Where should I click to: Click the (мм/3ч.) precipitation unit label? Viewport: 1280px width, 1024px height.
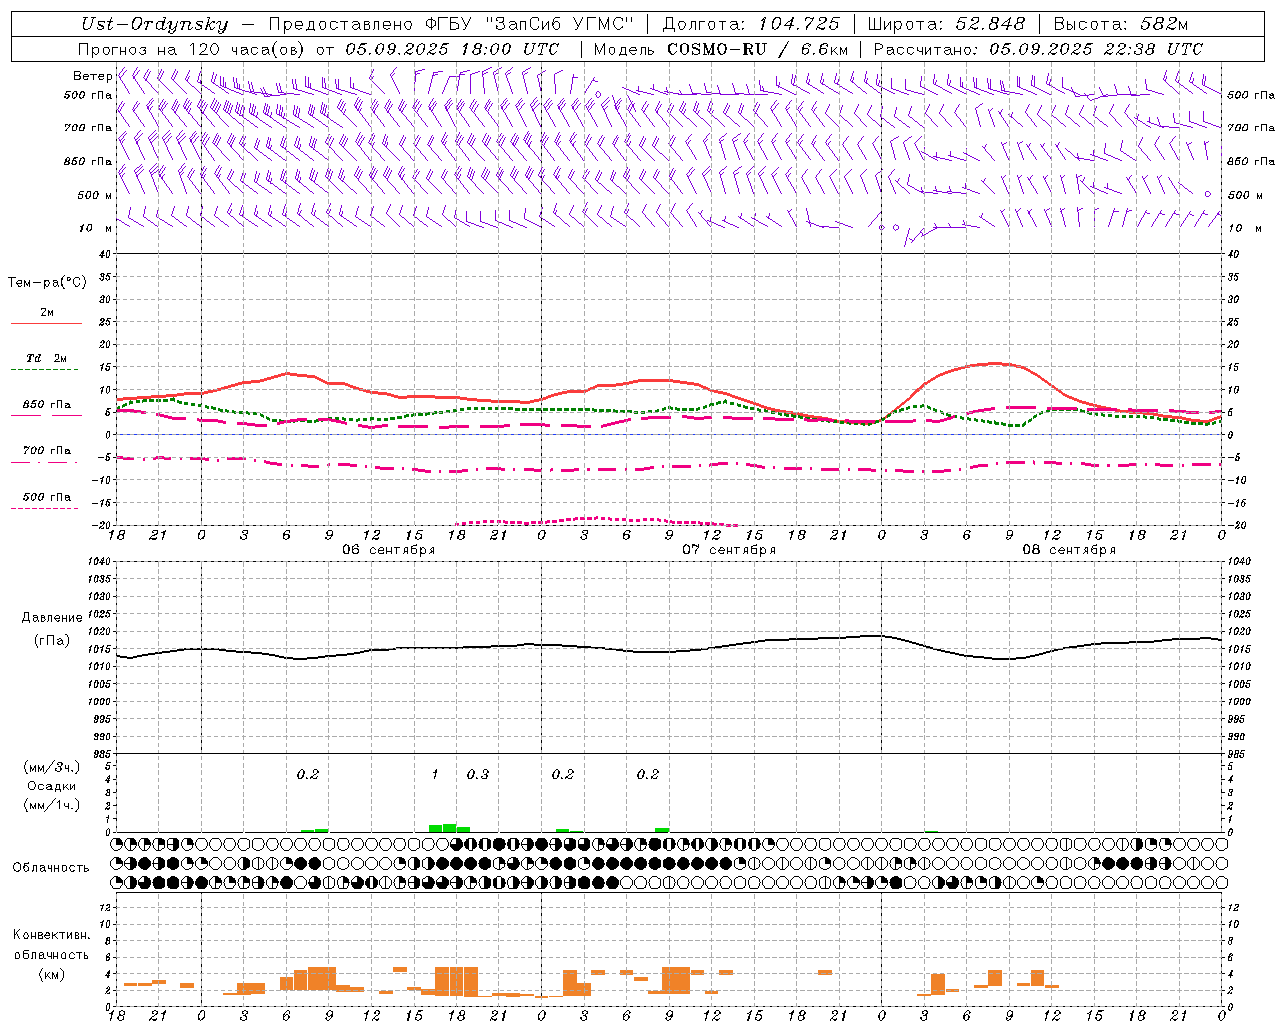[x=52, y=767]
